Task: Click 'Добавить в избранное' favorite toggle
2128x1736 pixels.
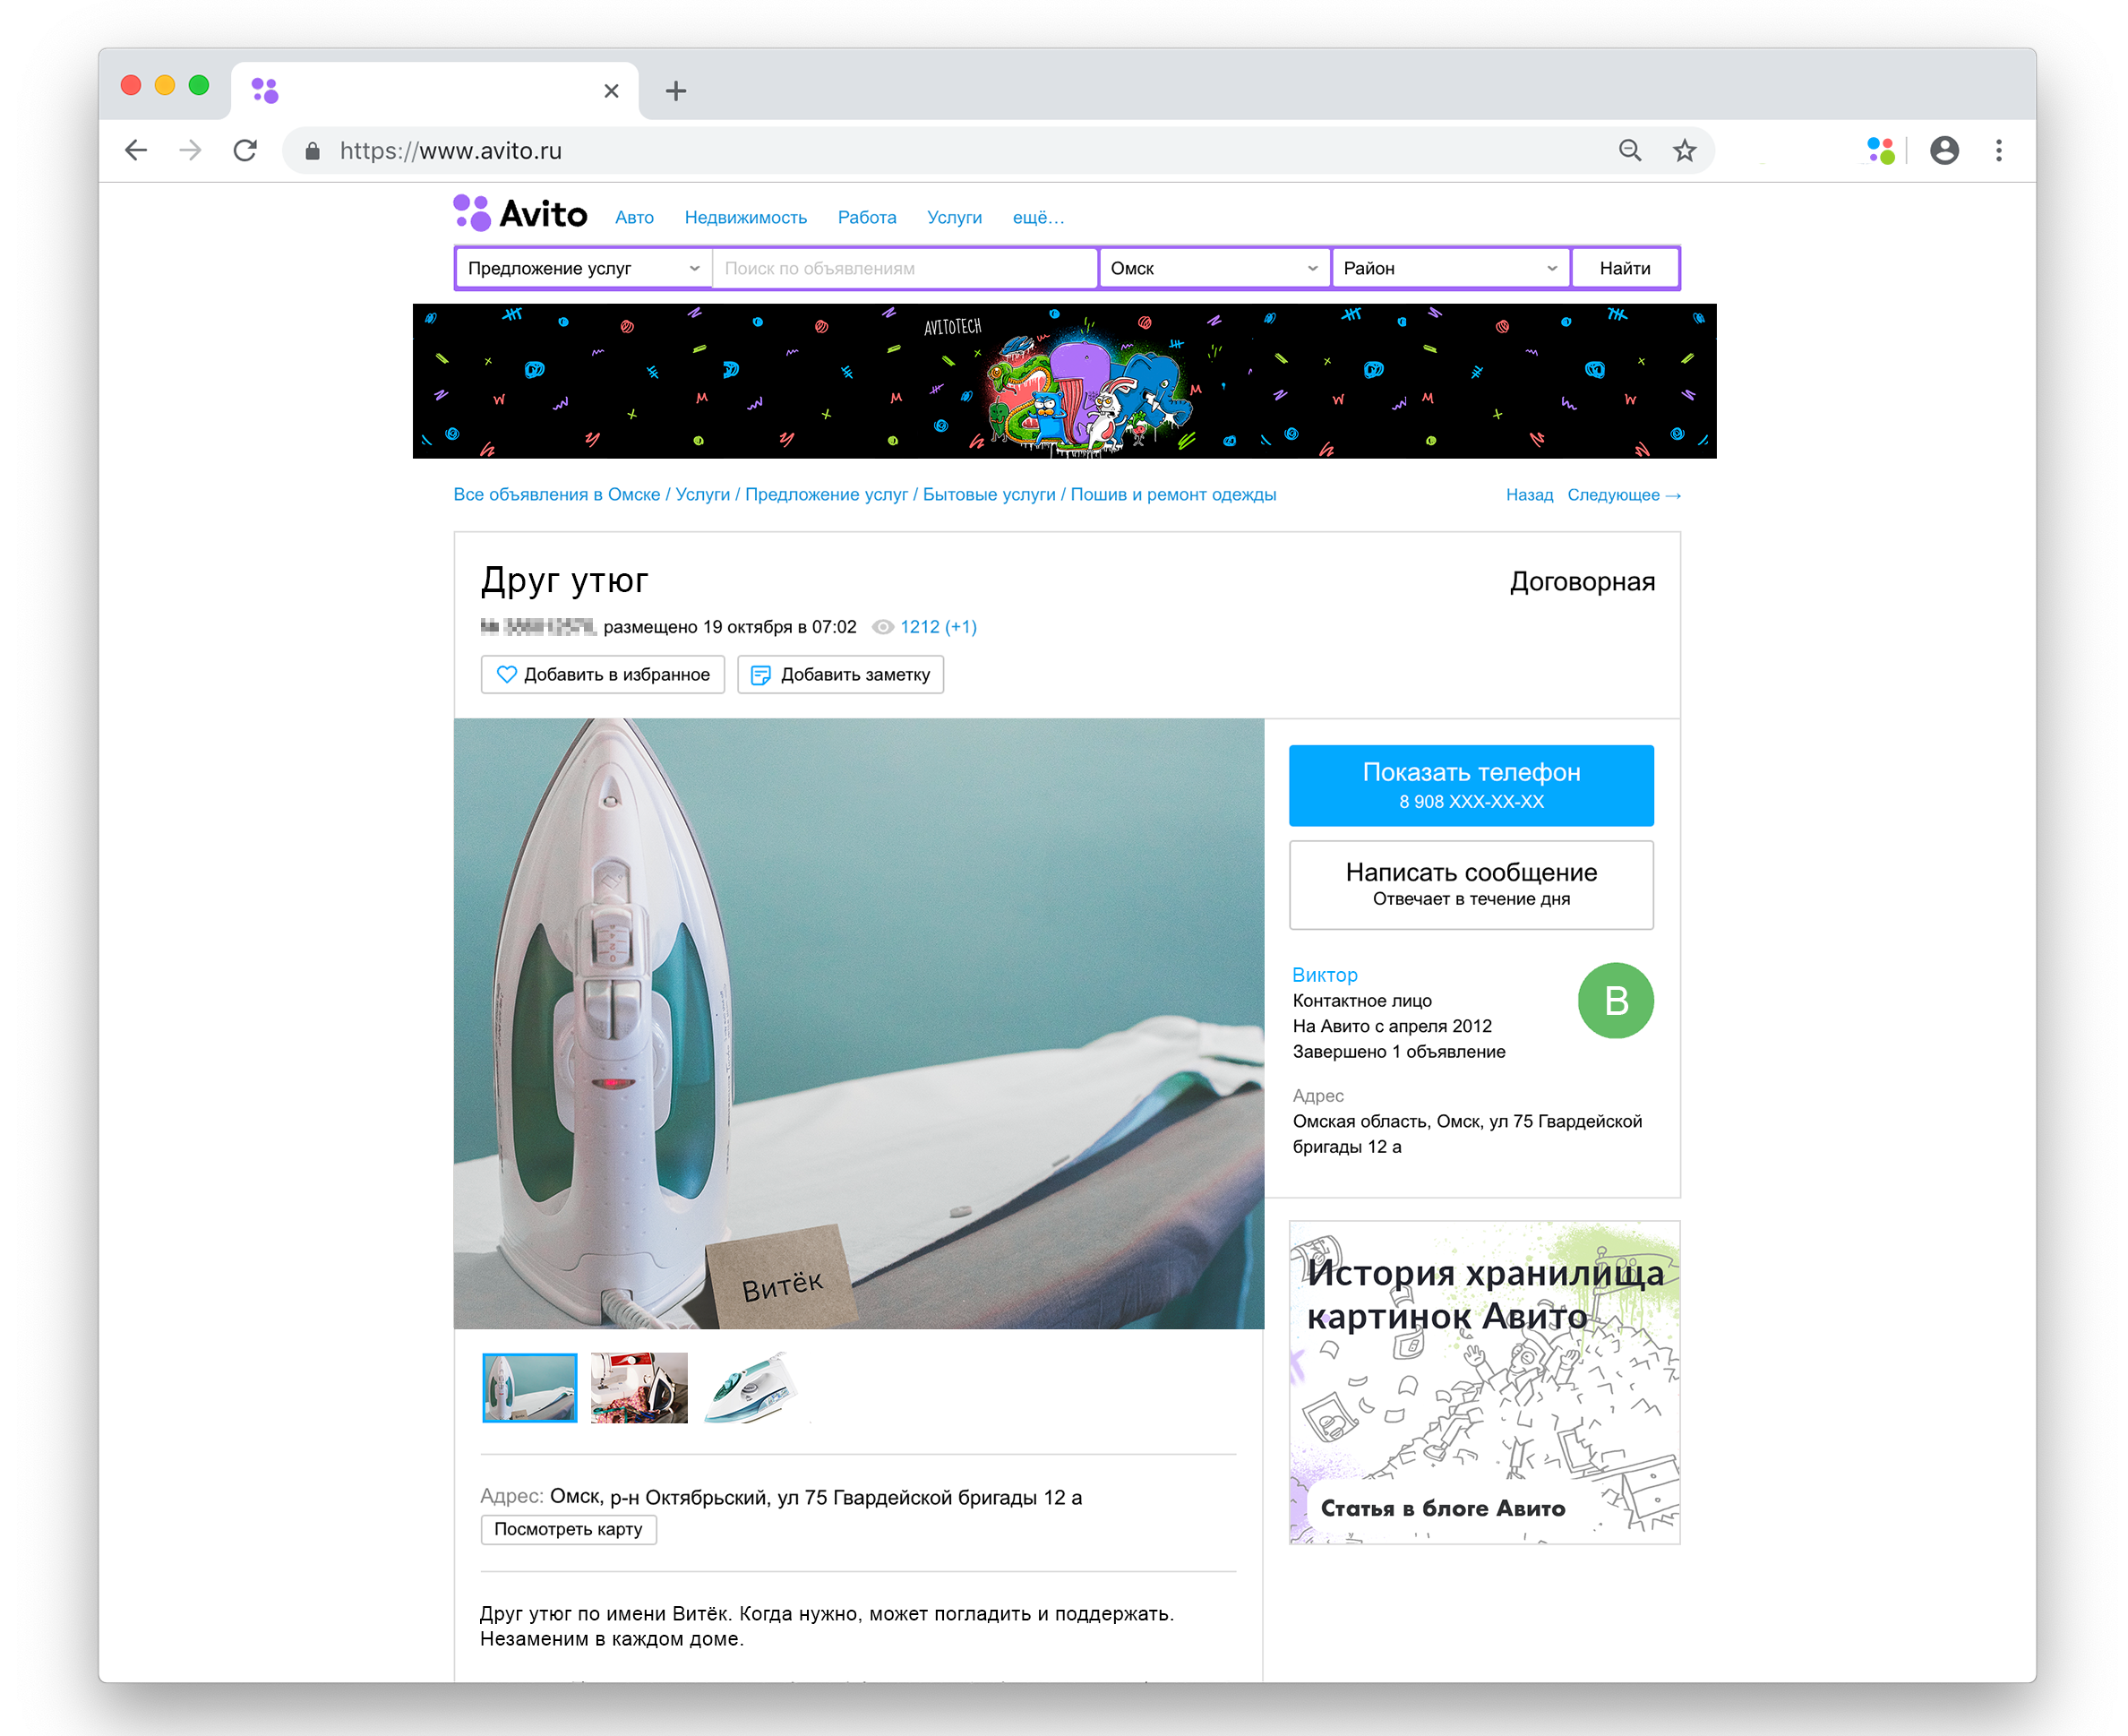Action: click(x=601, y=675)
